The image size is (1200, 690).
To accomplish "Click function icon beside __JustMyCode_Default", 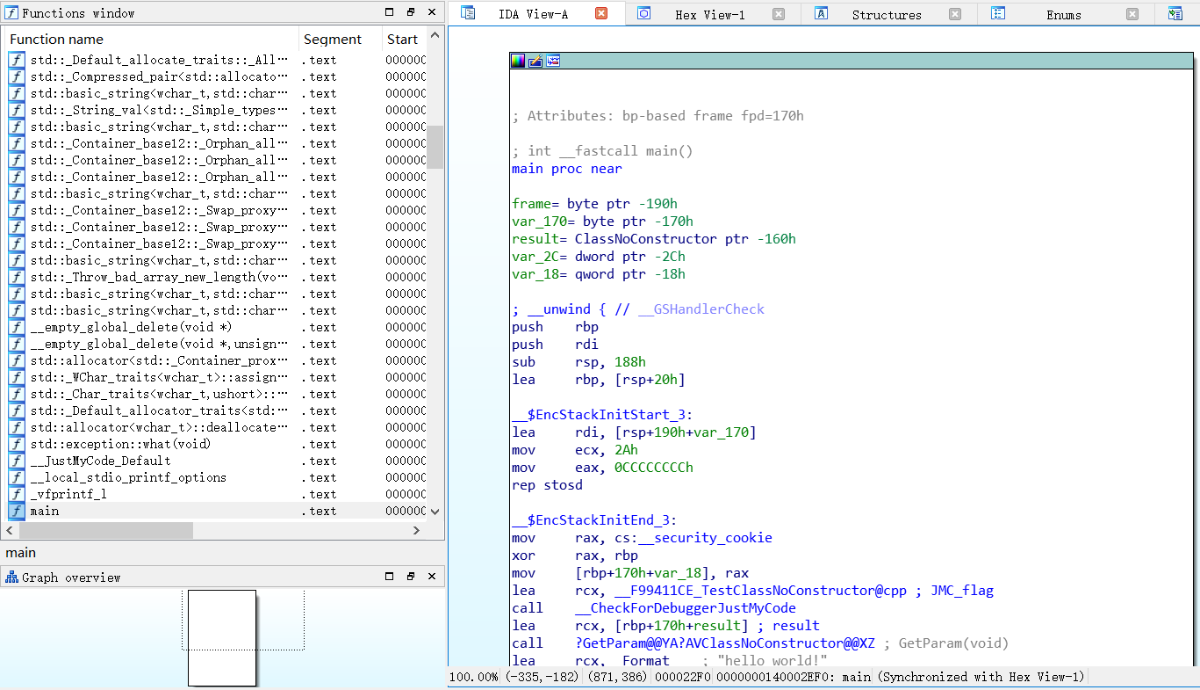I will tap(16, 461).
